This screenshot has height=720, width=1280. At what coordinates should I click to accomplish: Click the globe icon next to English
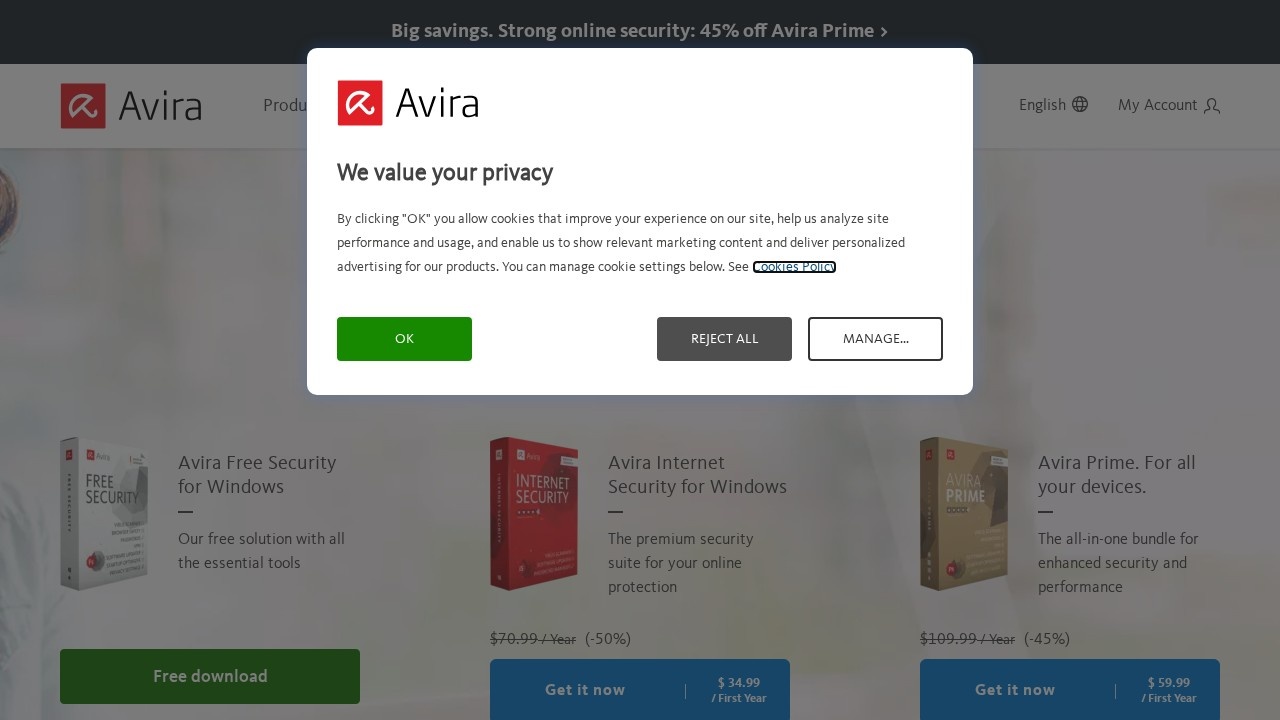(x=1080, y=104)
